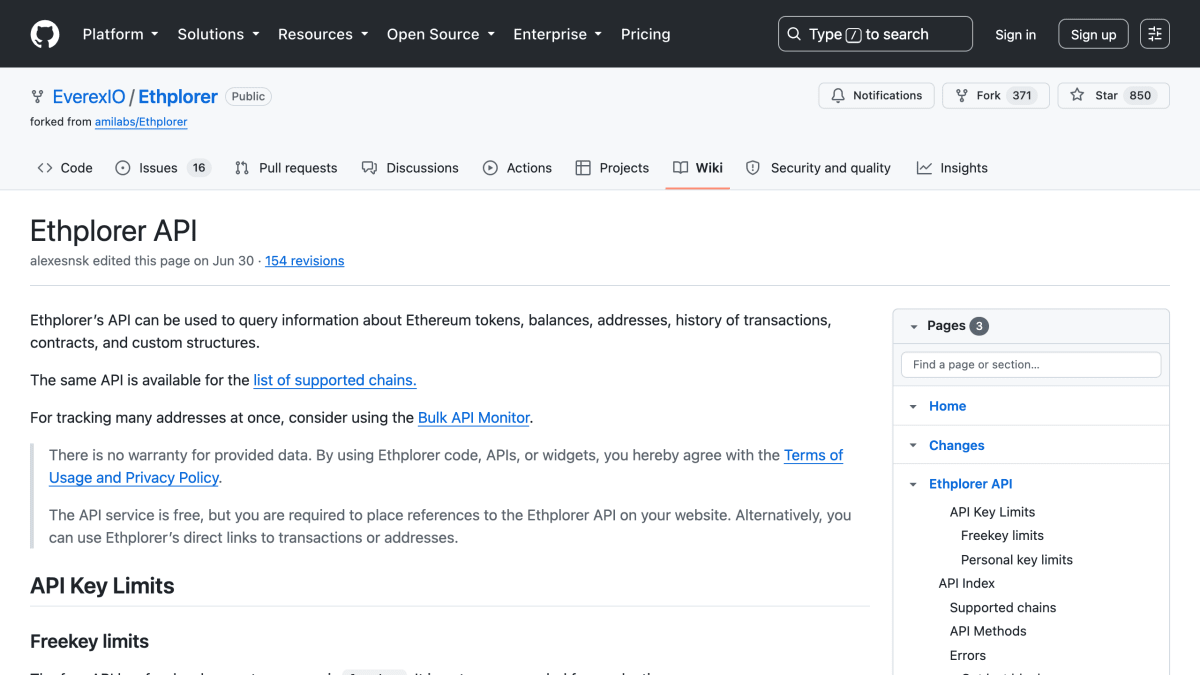This screenshot has height=675, width=1200.
Task: Jump to Errors section in sidebar
Action: click(x=968, y=656)
